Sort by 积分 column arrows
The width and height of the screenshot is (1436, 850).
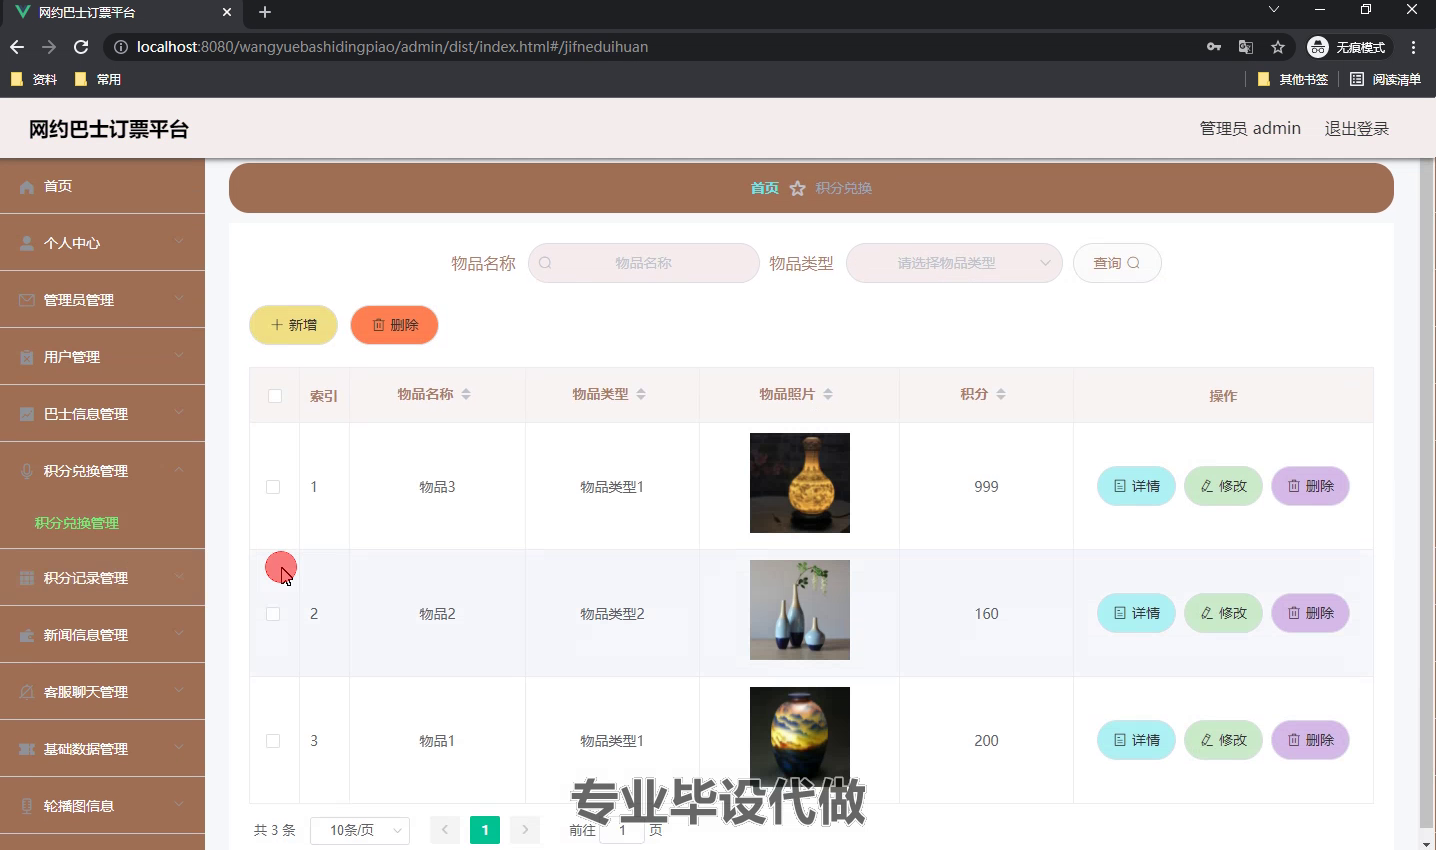[x=1001, y=395]
